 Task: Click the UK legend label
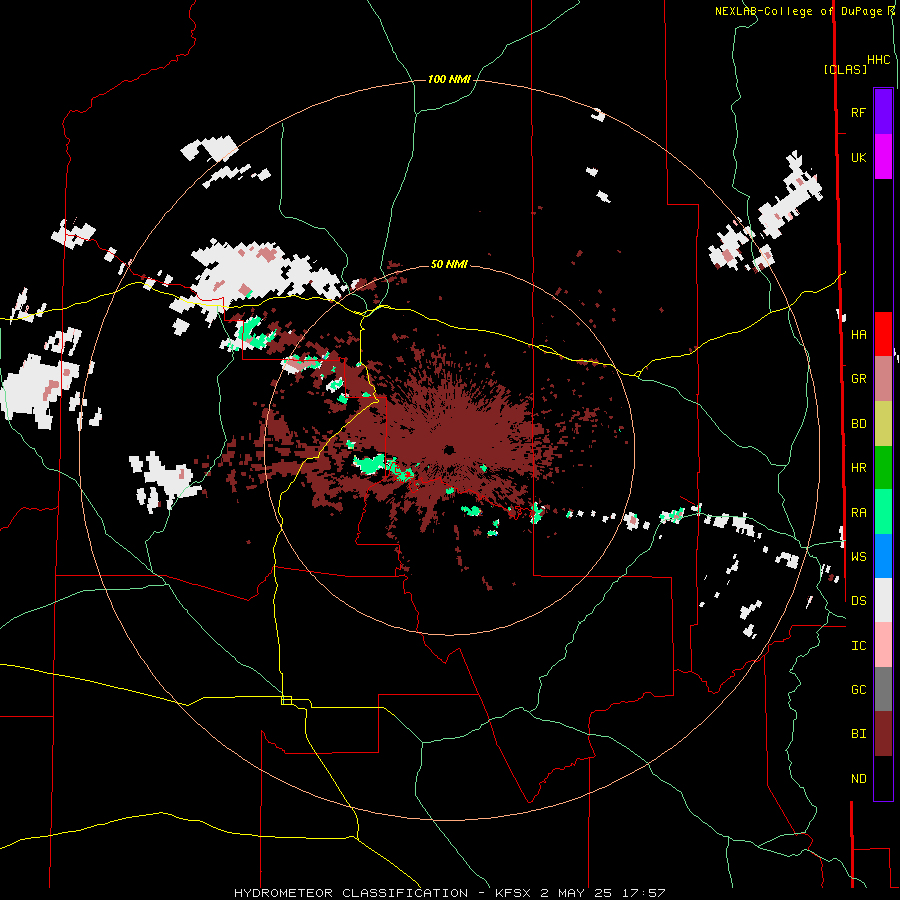click(x=858, y=157)
